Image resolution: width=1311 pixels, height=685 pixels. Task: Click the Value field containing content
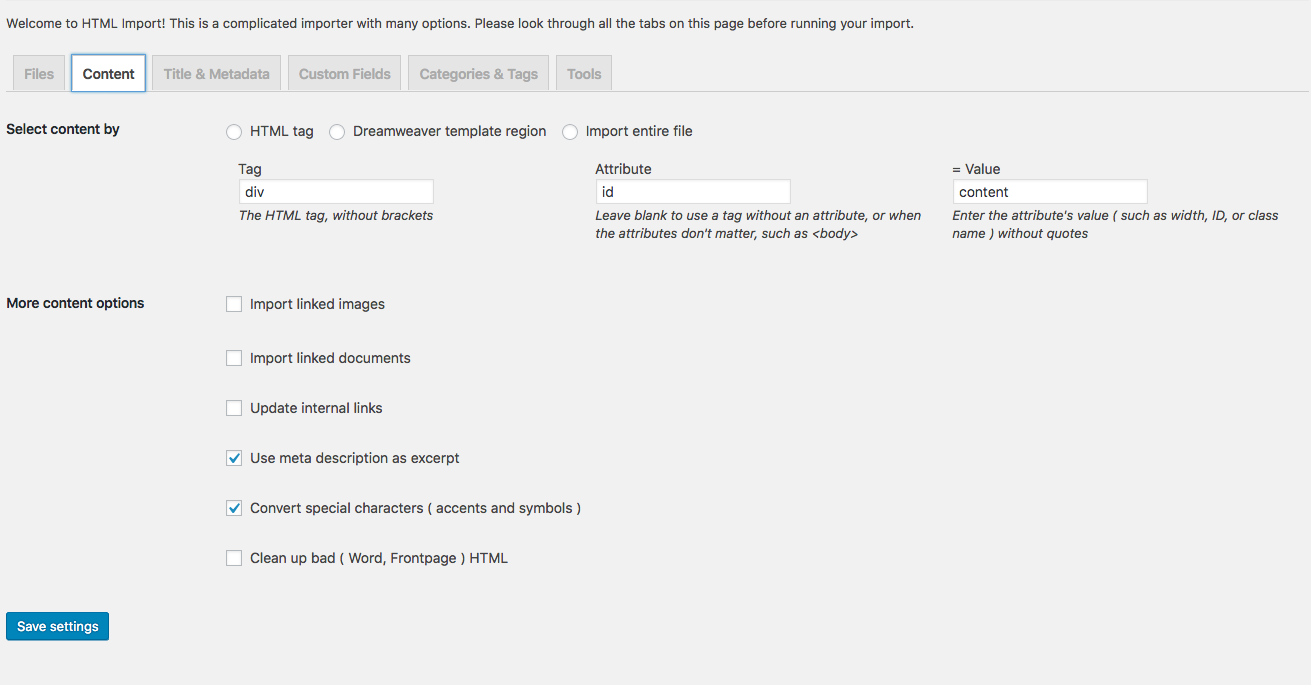1050,192
